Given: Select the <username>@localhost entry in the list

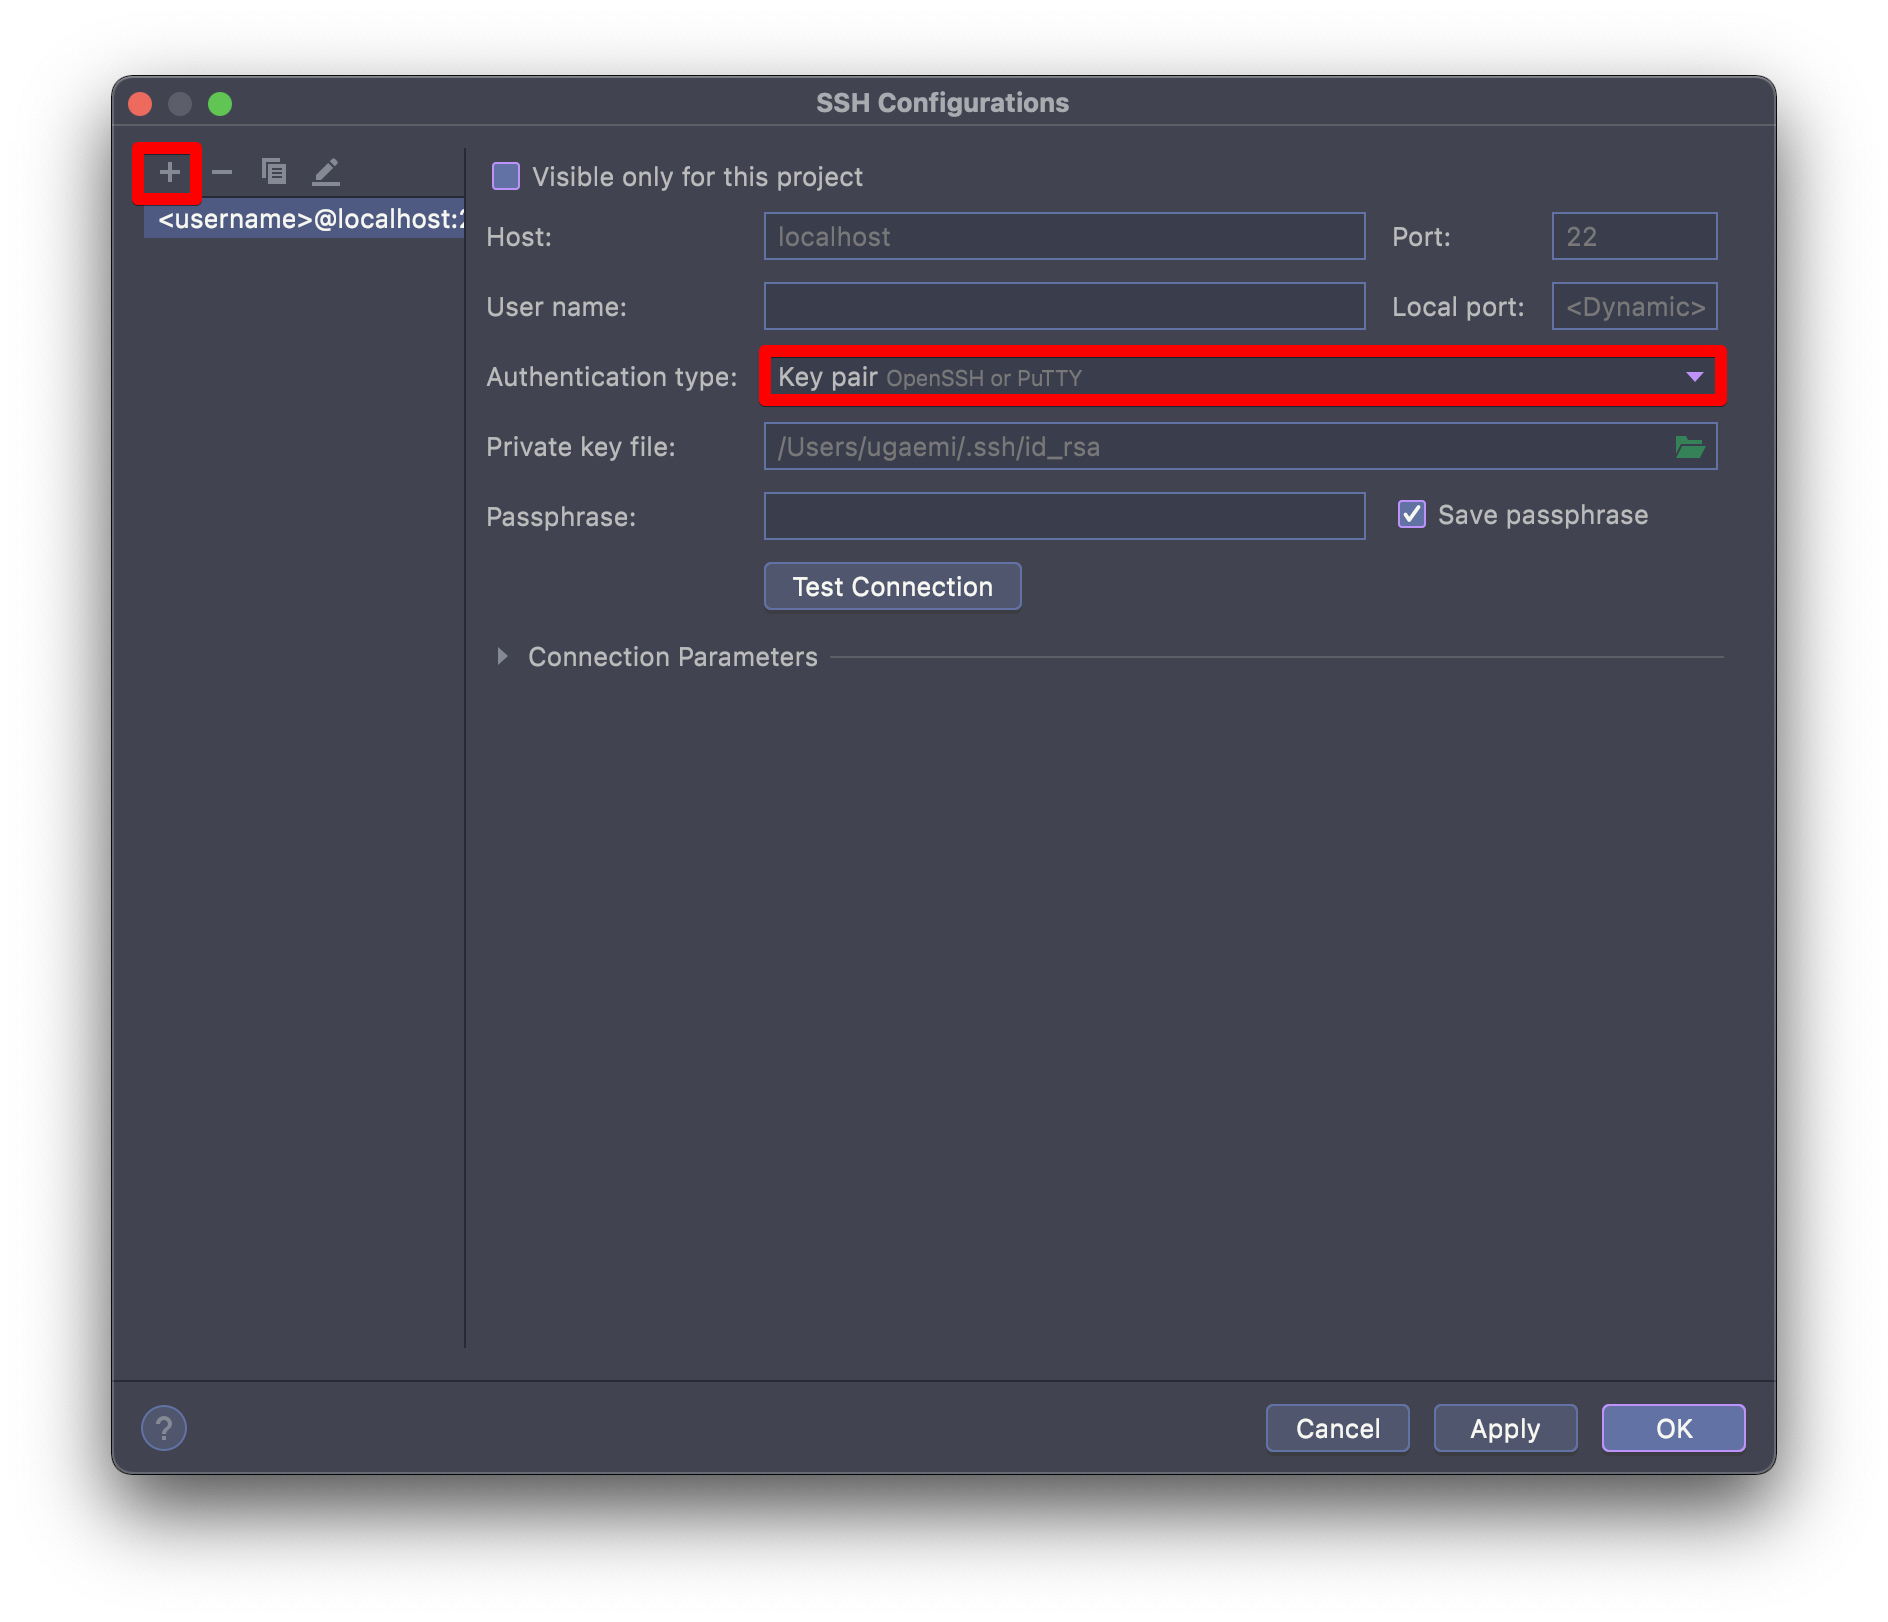Looking at the screenshot, I should [x=304, y=218].
